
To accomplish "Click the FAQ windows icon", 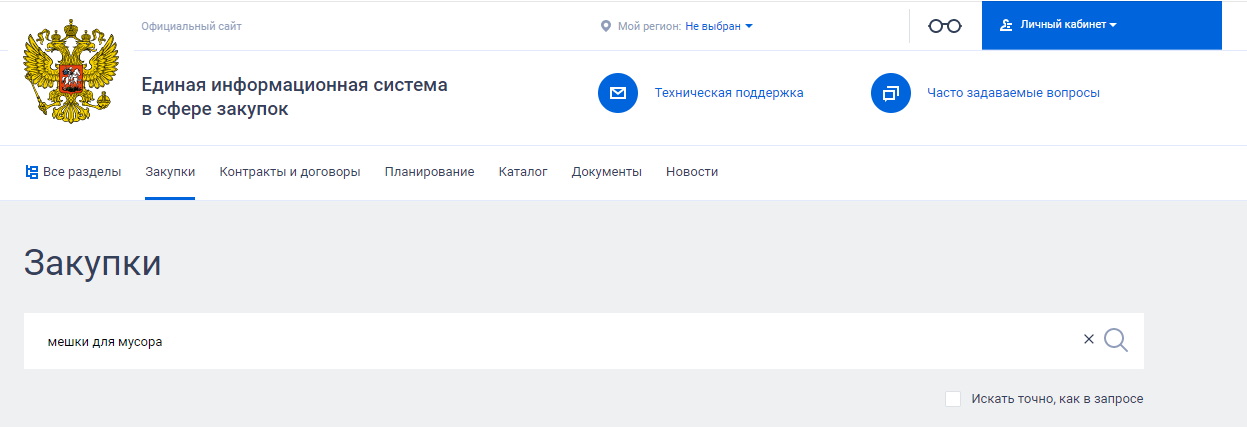I will pyautogui.click(x=891, y=93).
